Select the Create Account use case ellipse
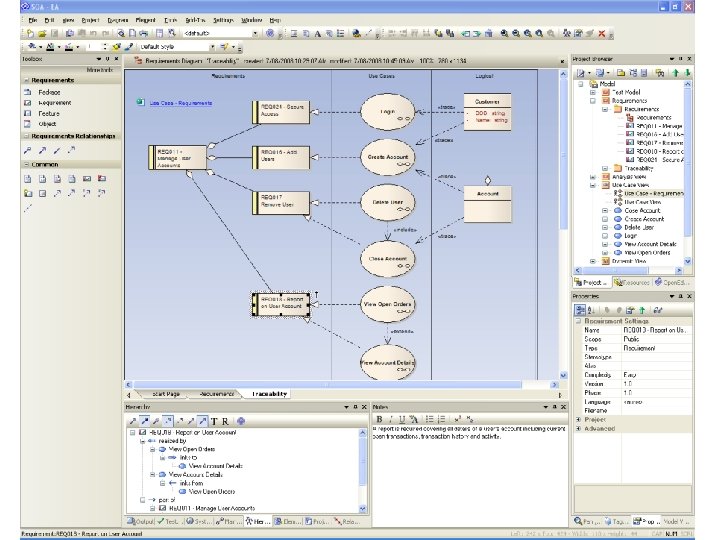Viewport: 720px width, 540px height. [386, 156]
